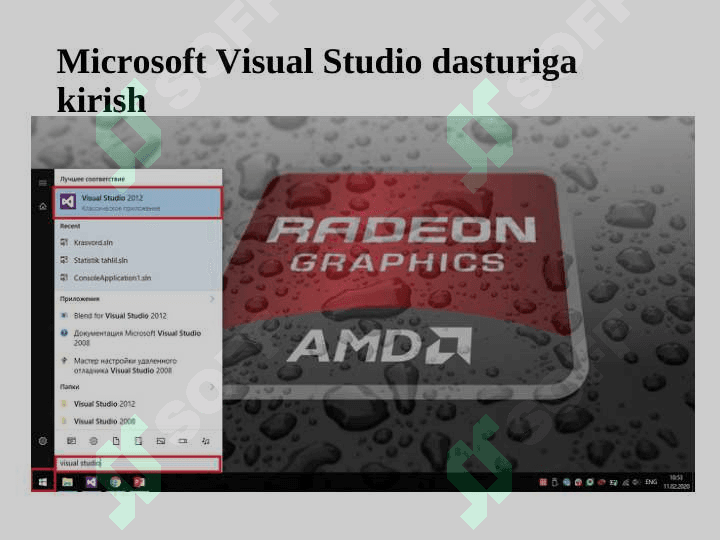The width and height of the screenshot is (720, 540).
Task: Open recent file ConsoleApplication1.sln
Action: (x=112, y=277)
